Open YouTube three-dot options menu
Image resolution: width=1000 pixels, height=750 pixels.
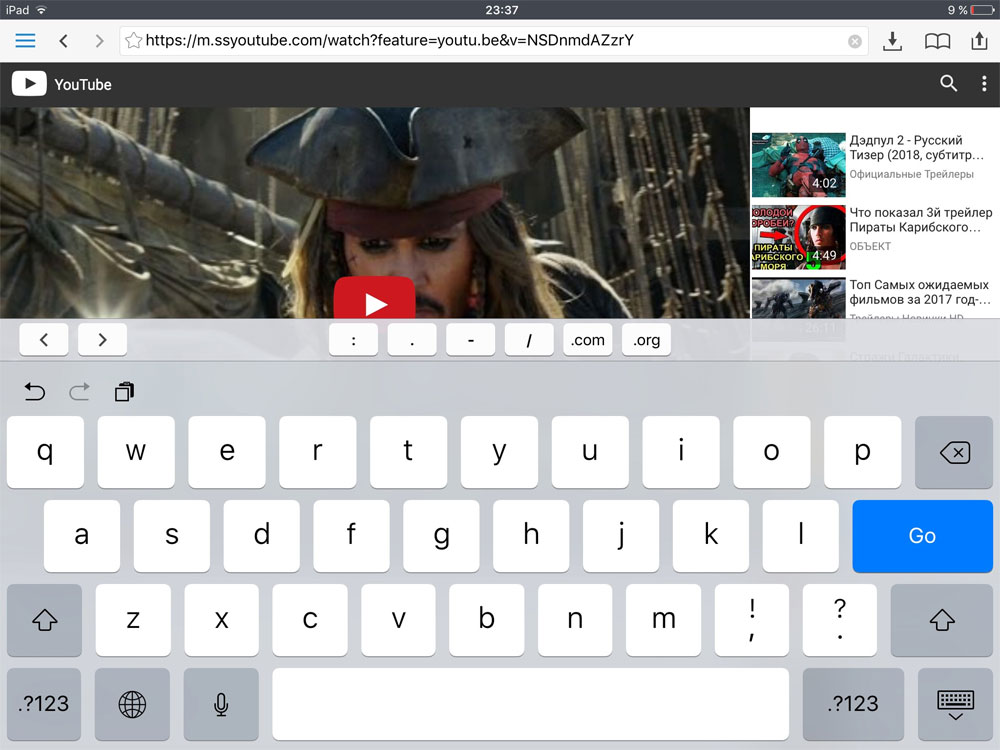tap(984, 84)
